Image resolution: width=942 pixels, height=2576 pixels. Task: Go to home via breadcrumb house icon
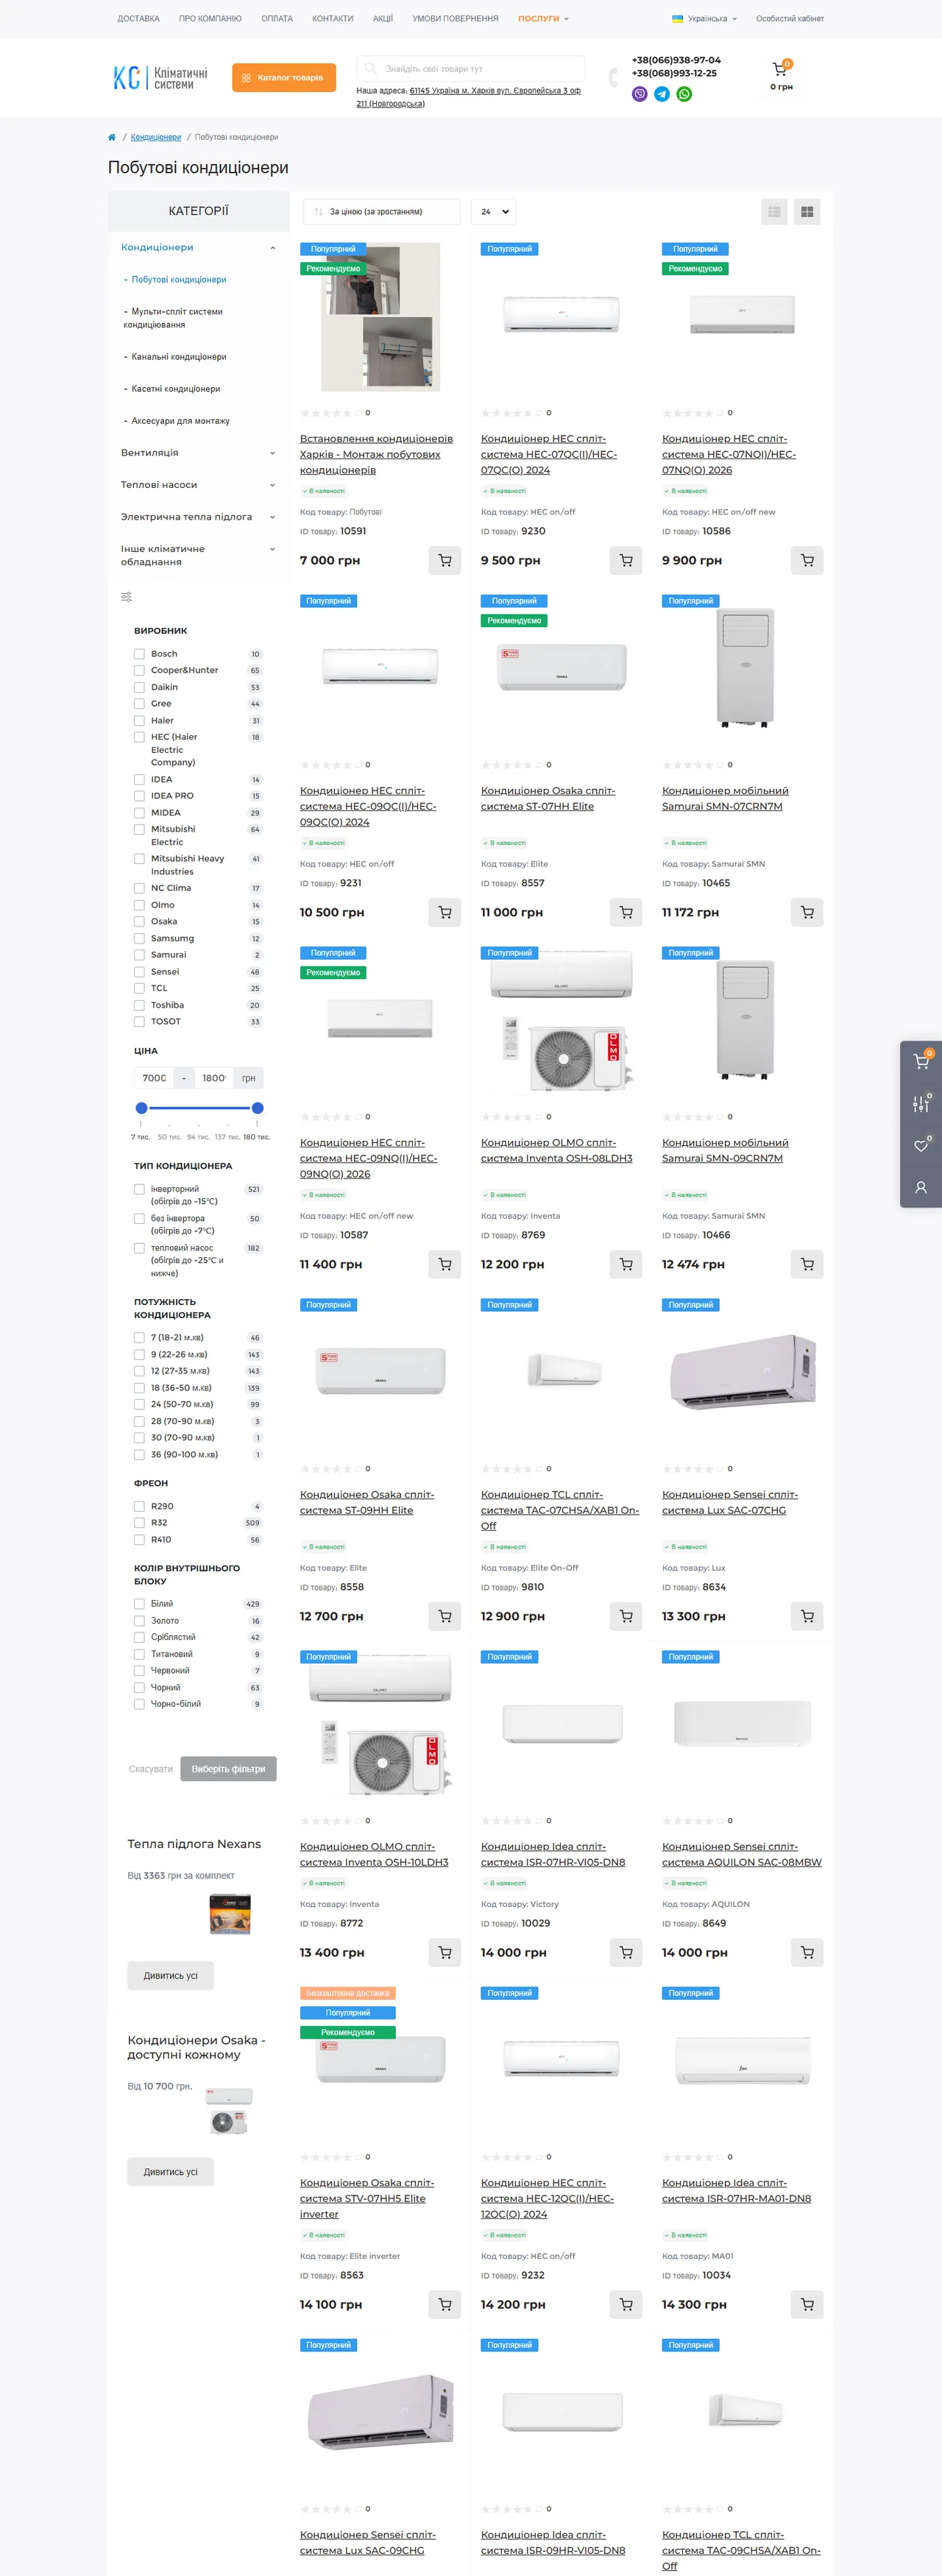(x=112, y=137)
